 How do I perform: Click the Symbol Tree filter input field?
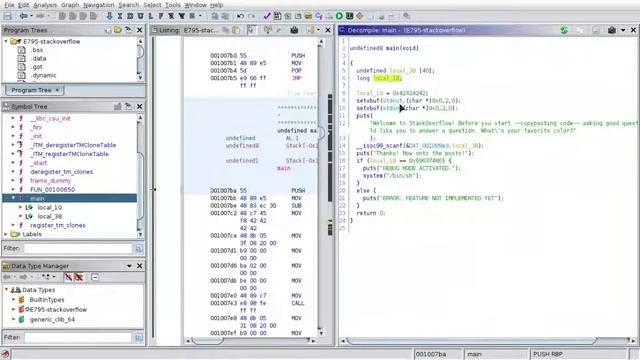(78, 248)
